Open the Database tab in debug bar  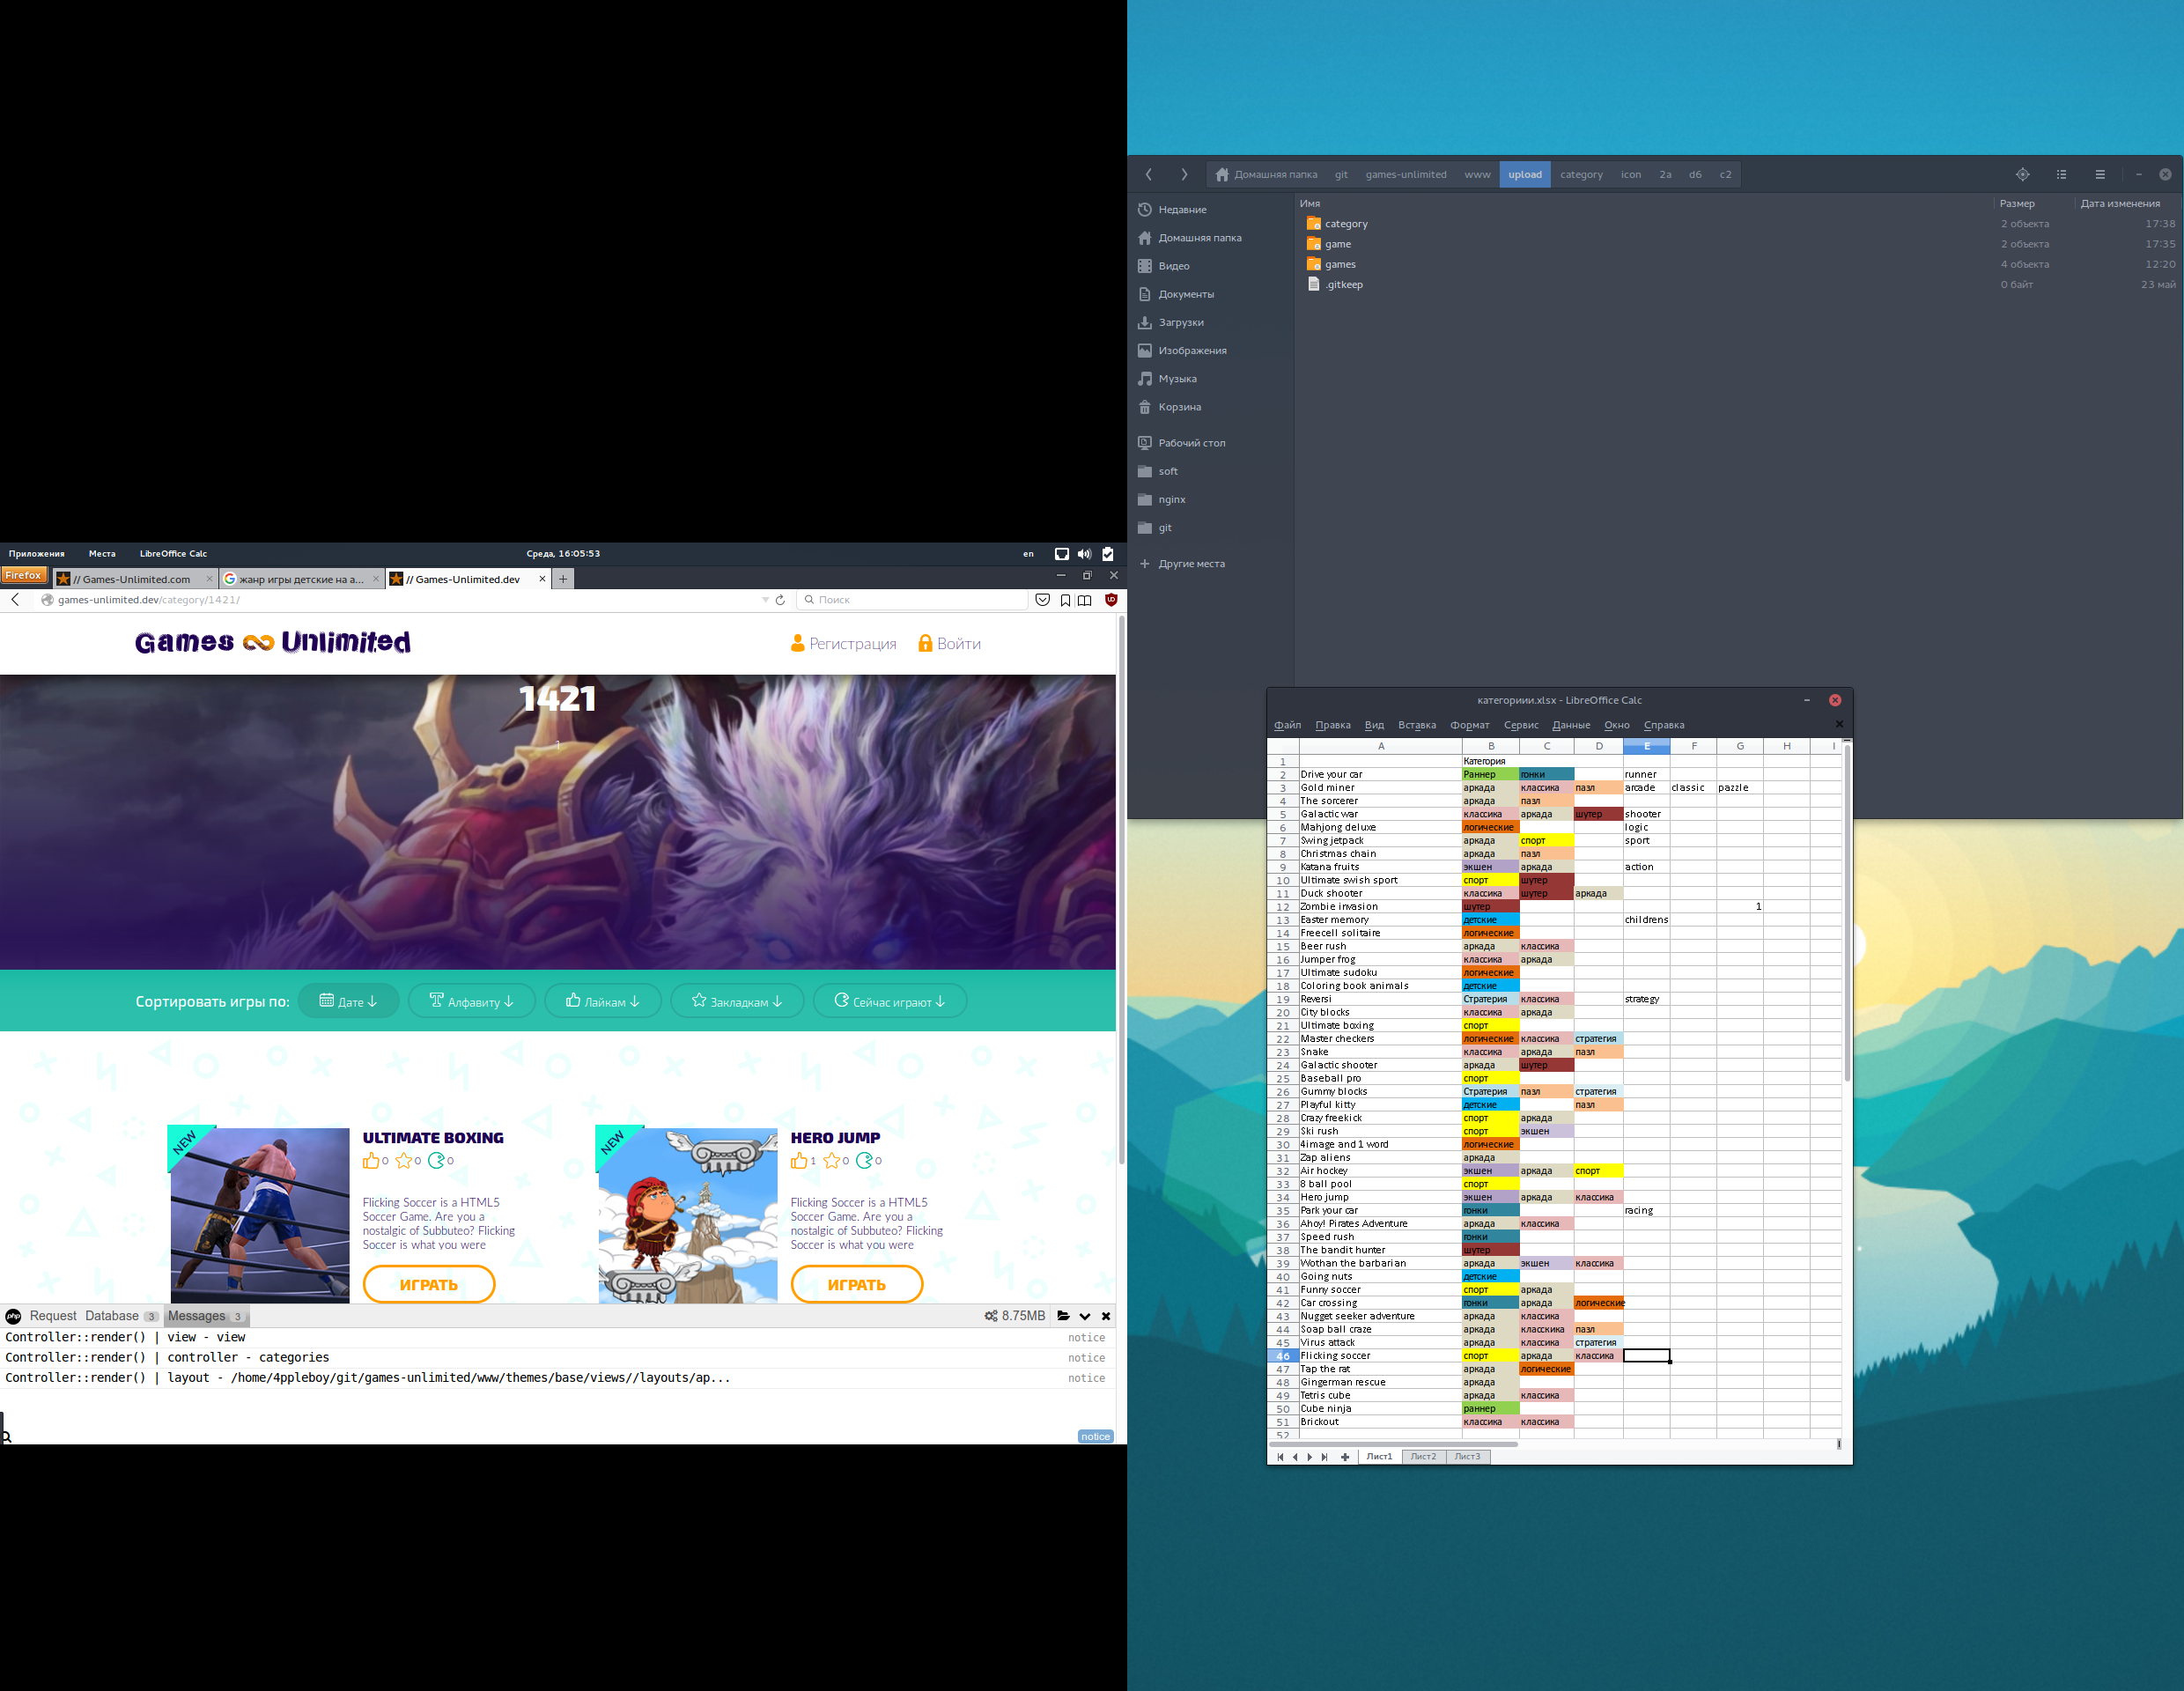point(122,1316)
